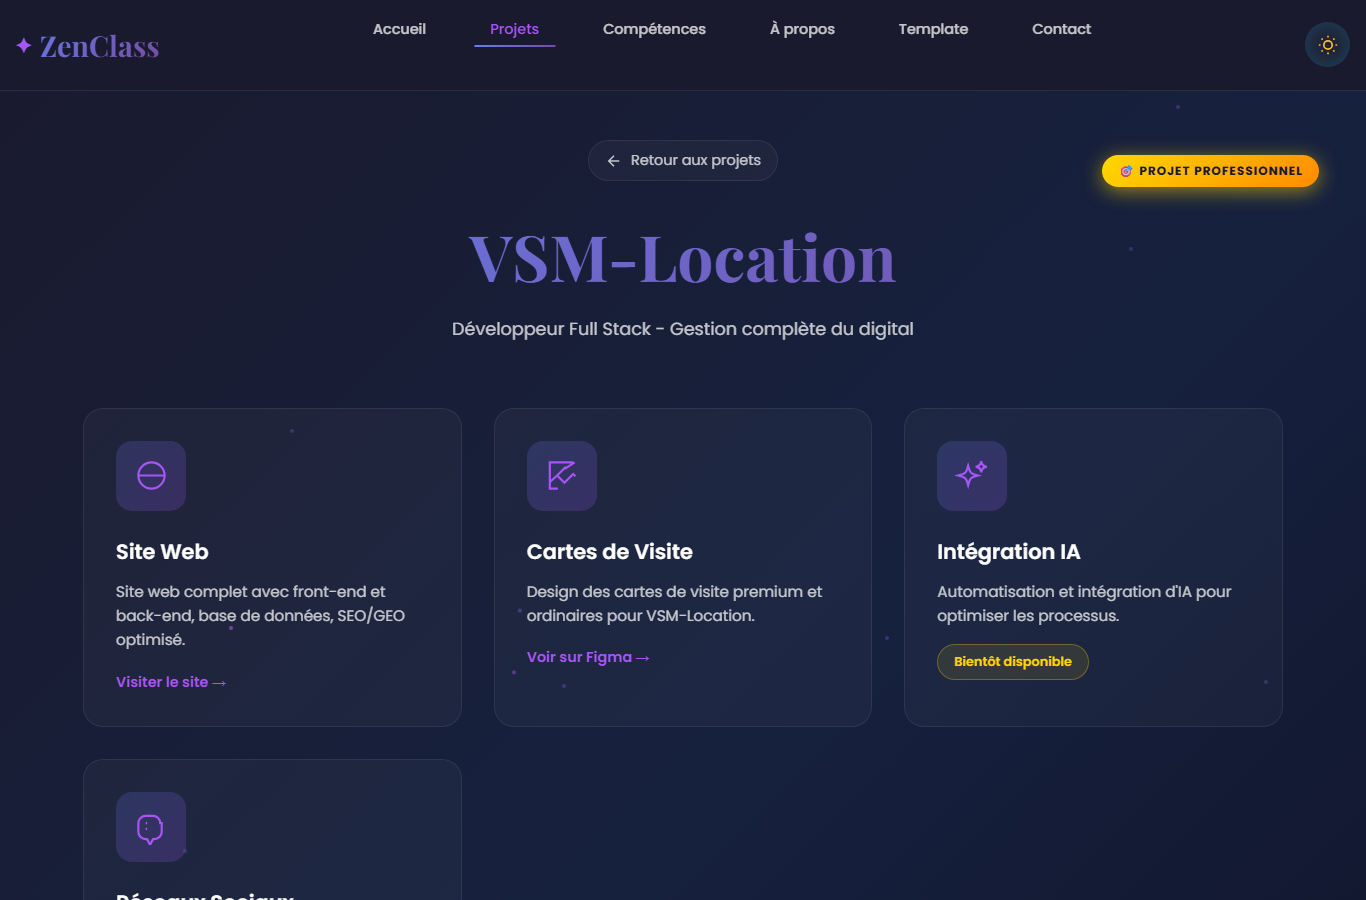Navigate to the Contact page
This screenshot has width=1366, height=900.
(1061, 29)
